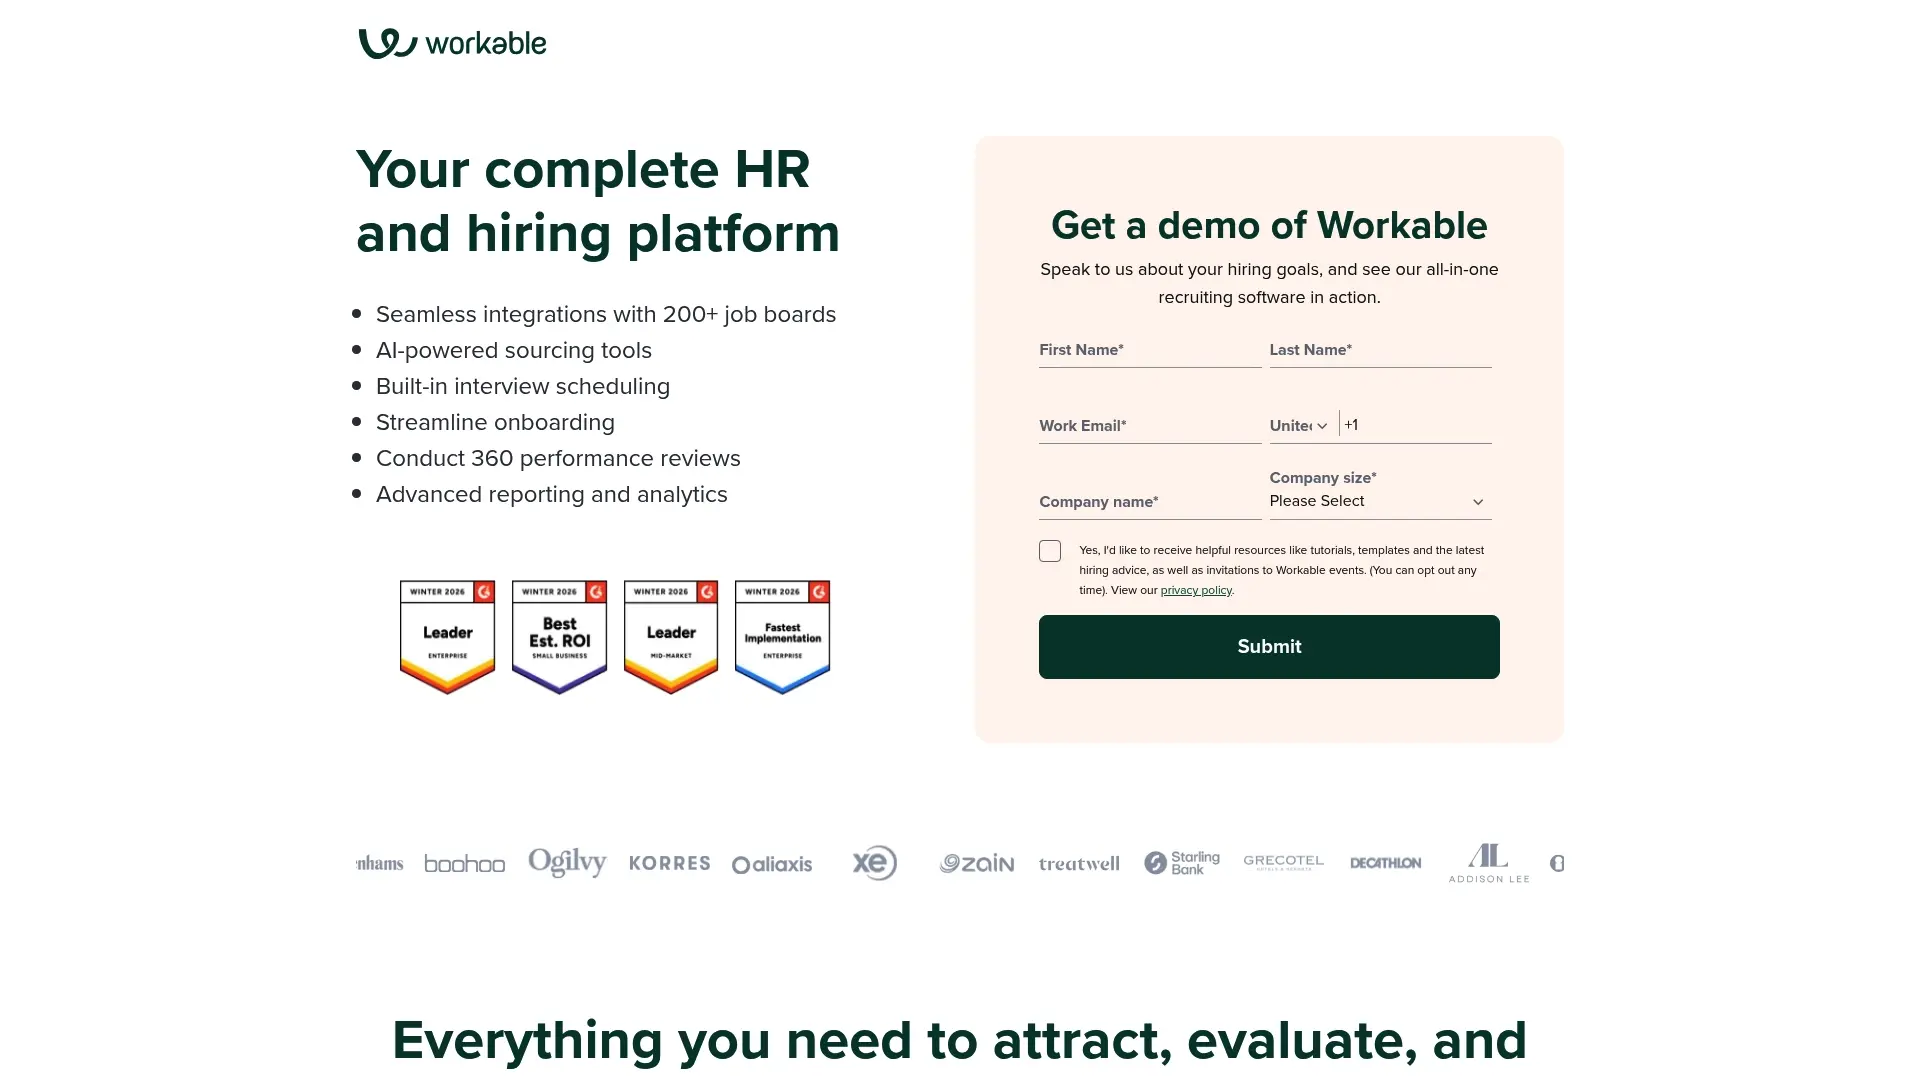Submit the demo request form
This screenshot has width=1920, height=1080.
coord(1269,647)
